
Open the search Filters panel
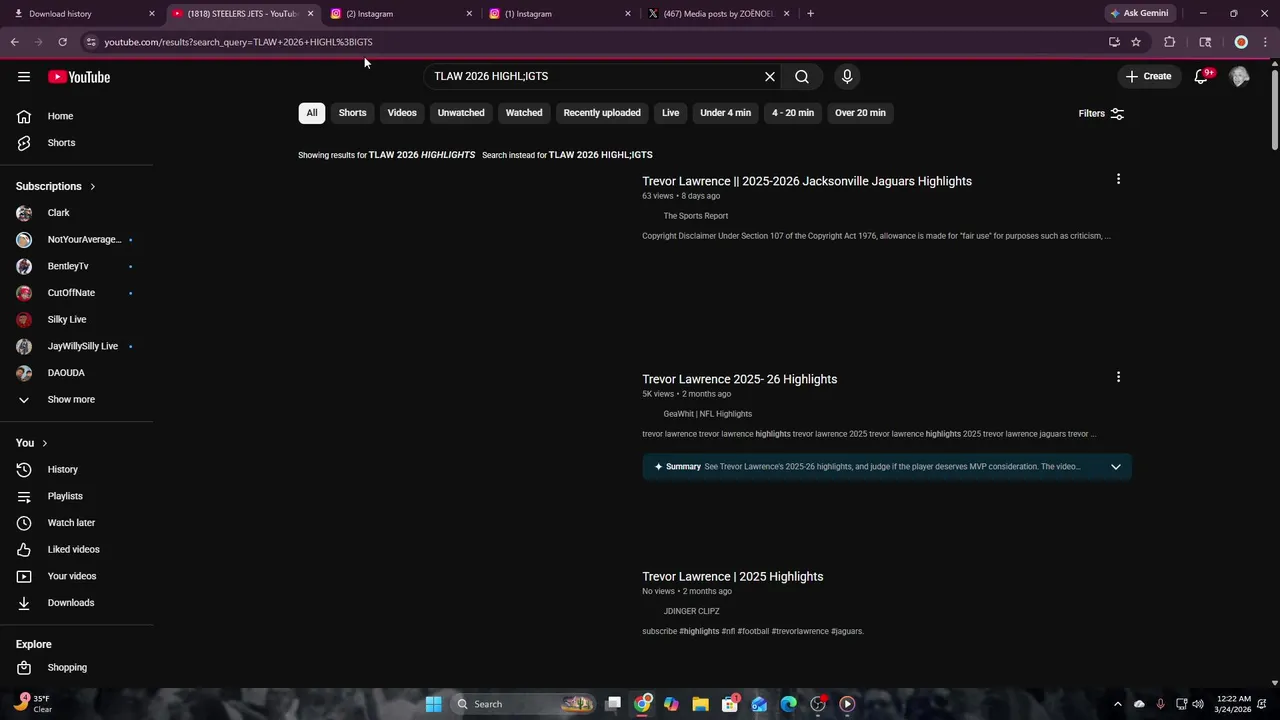pyautogui.click(x=1101, y=113)
